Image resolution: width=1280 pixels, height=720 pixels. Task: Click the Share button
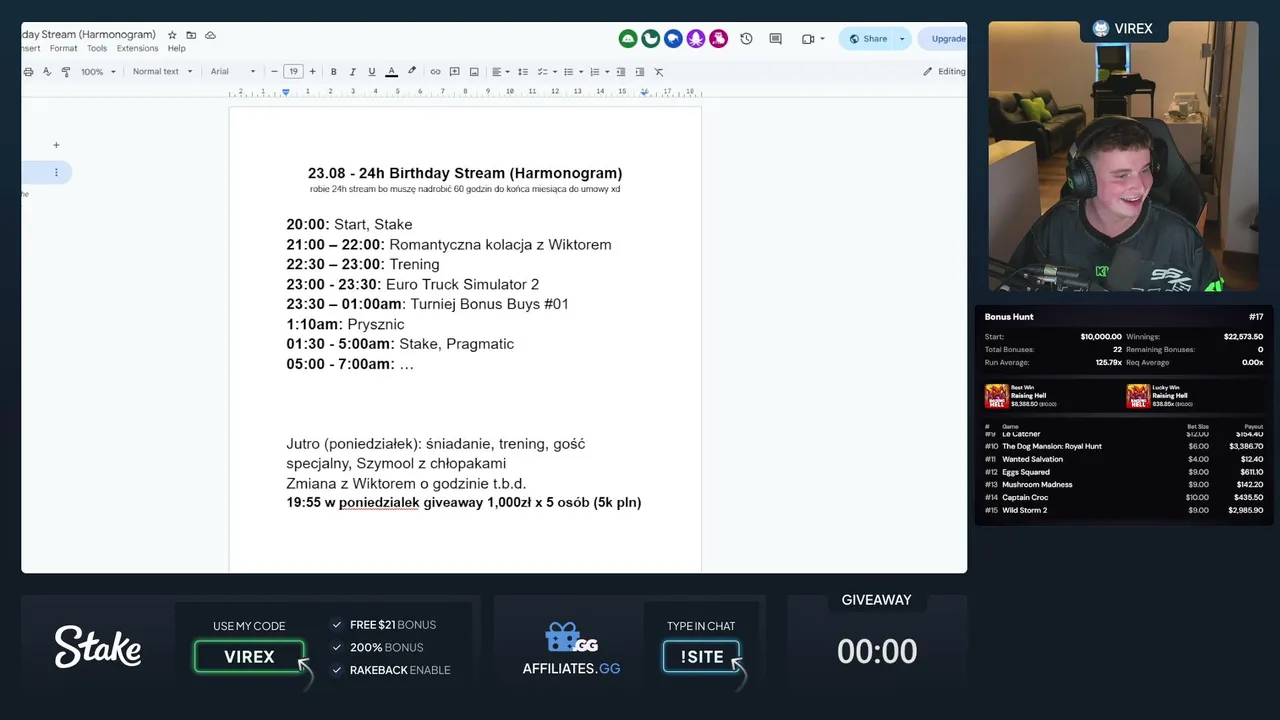pyautogui.click(x=868, y=39)
